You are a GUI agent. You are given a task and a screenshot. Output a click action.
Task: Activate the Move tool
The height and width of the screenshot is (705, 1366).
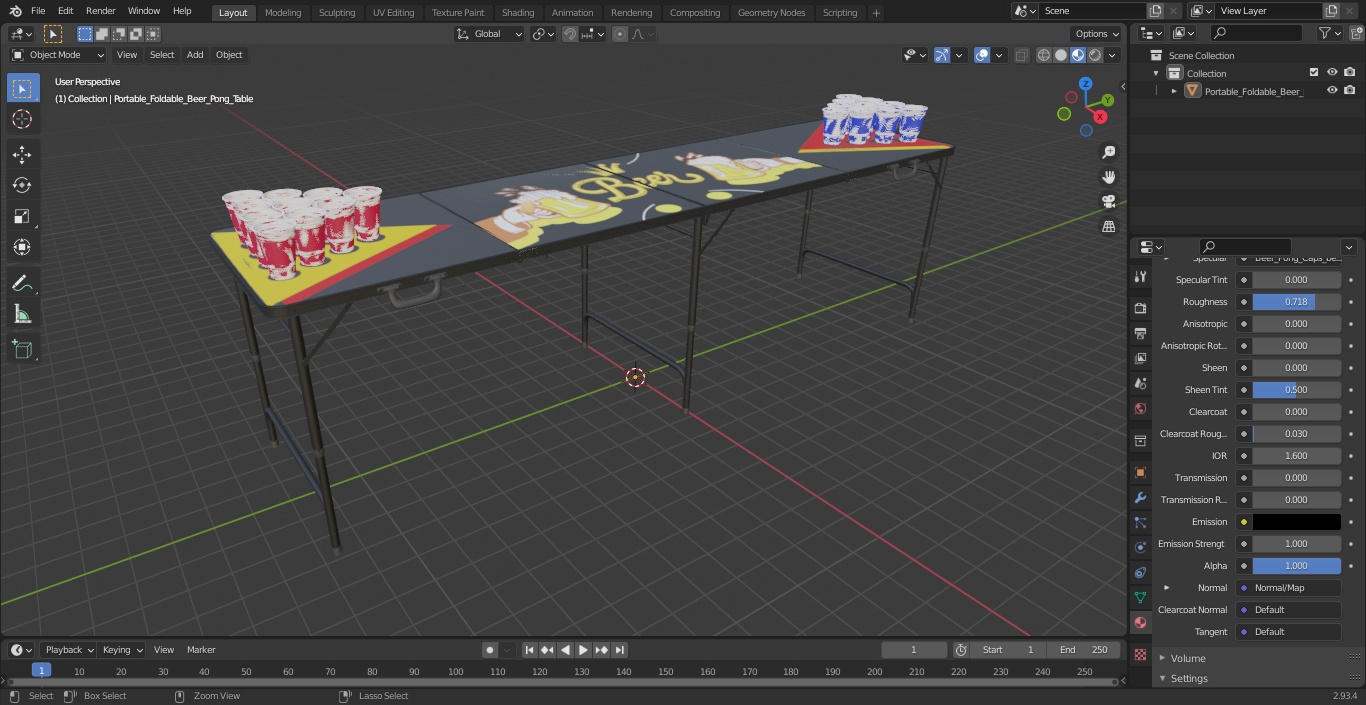(x=22, y=154)
